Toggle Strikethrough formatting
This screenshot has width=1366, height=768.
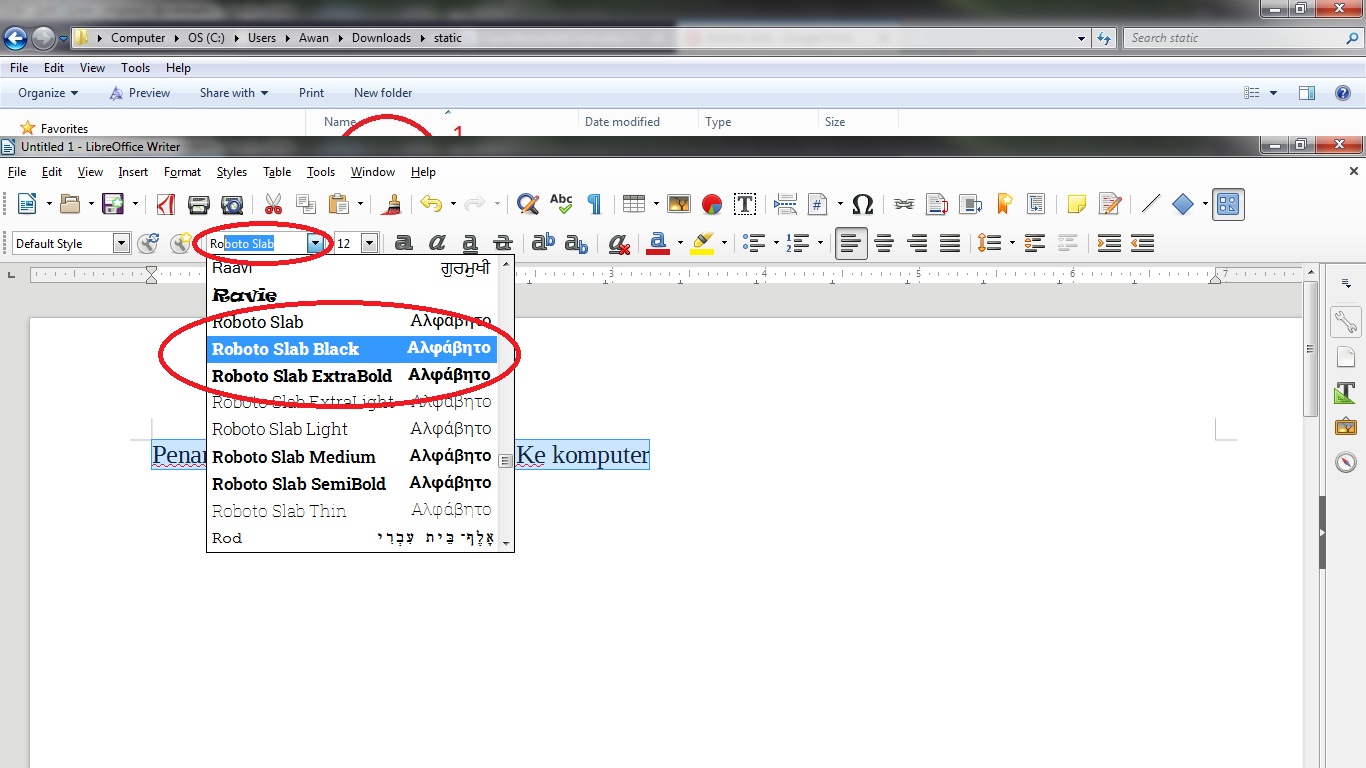click(x=503, y=243)
